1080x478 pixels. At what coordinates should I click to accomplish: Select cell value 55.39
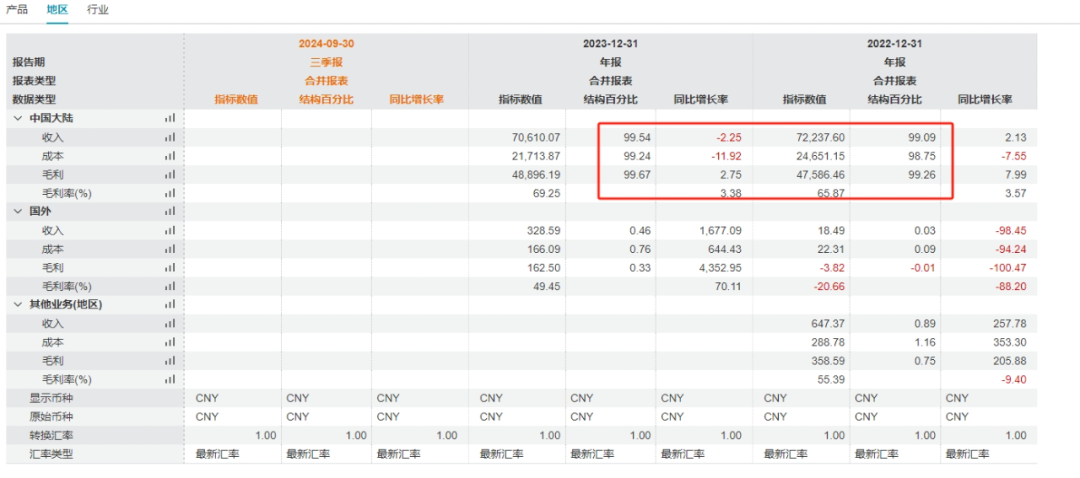pos(831,380)
